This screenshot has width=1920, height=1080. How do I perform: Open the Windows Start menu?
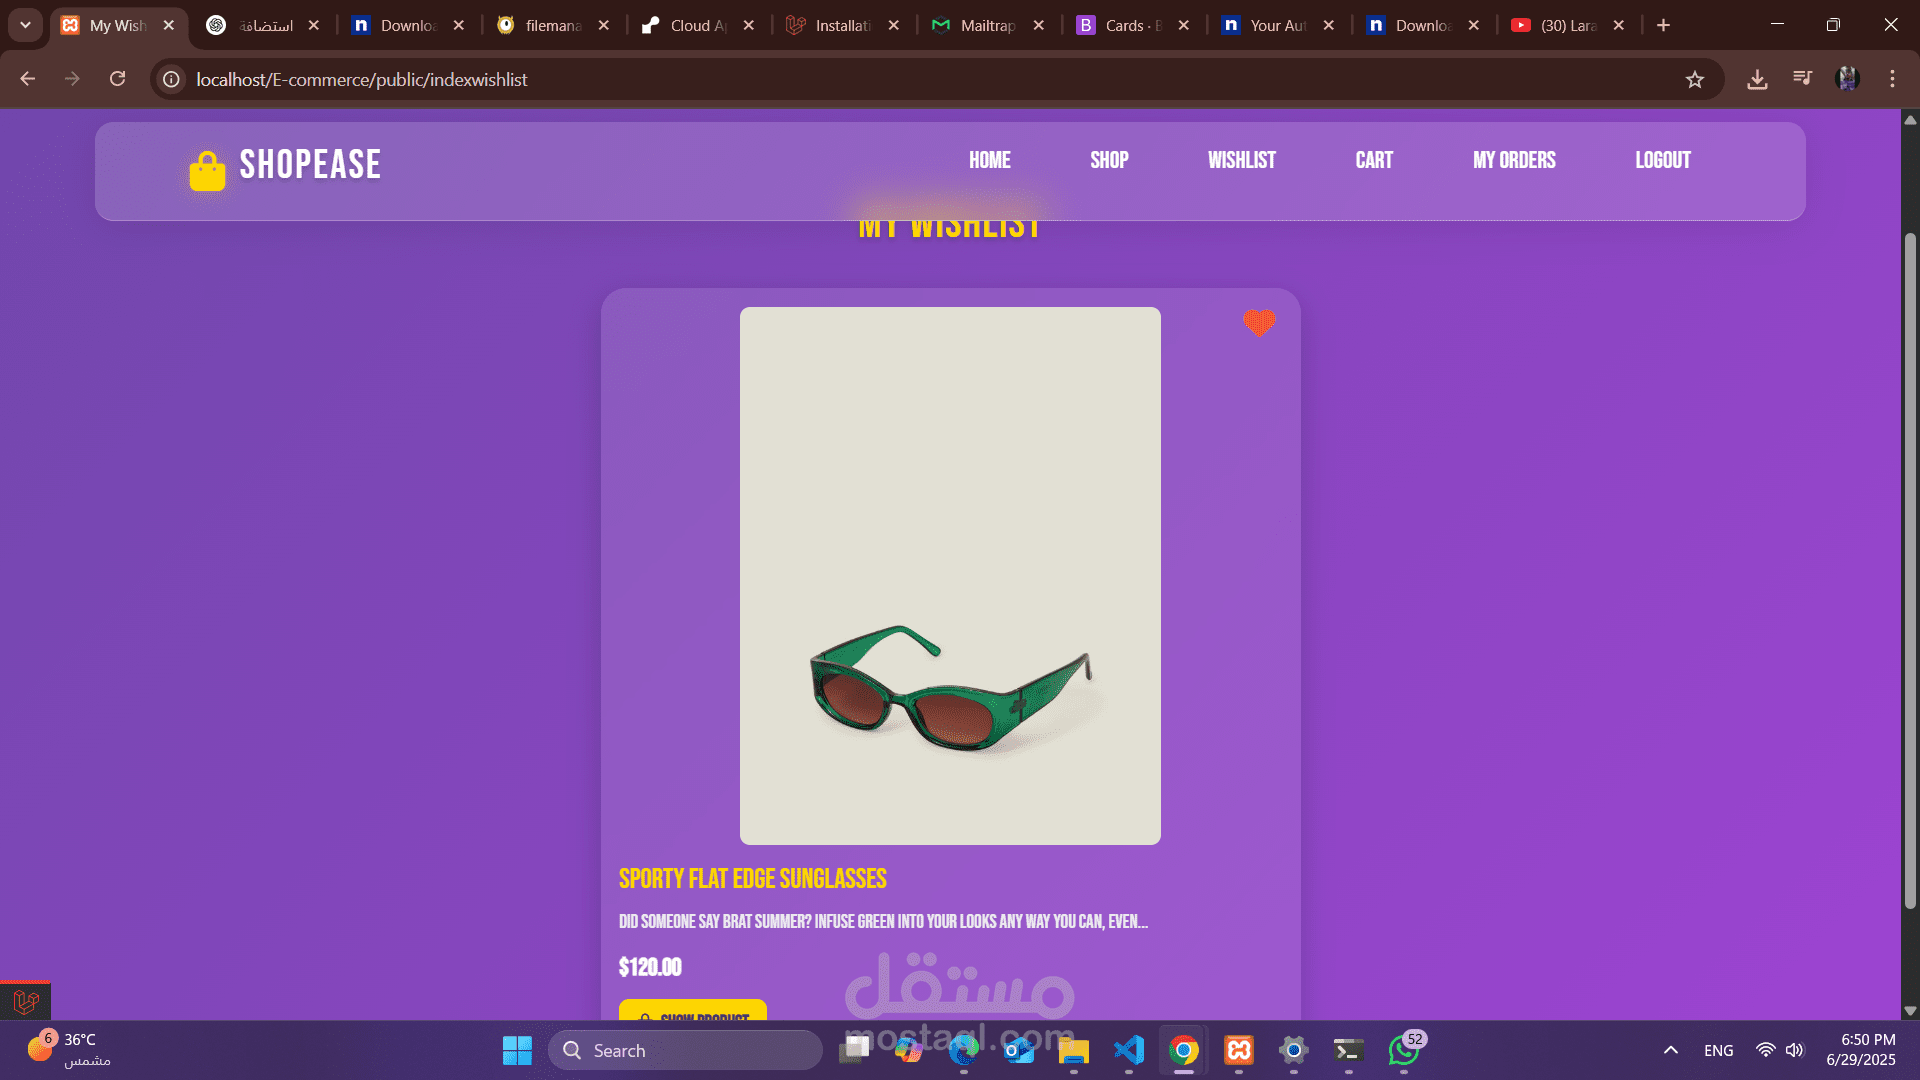coord(517,1050)
